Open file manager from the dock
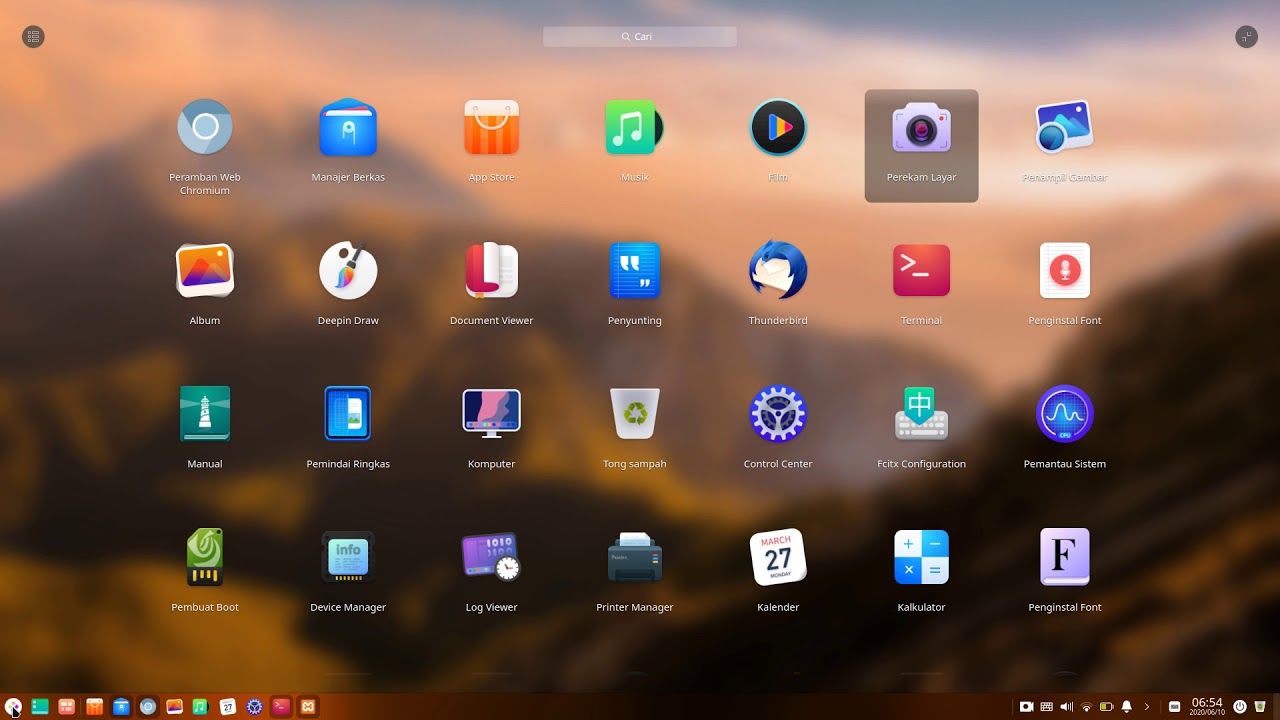1280x720 pixels. [x=121, y=707]
